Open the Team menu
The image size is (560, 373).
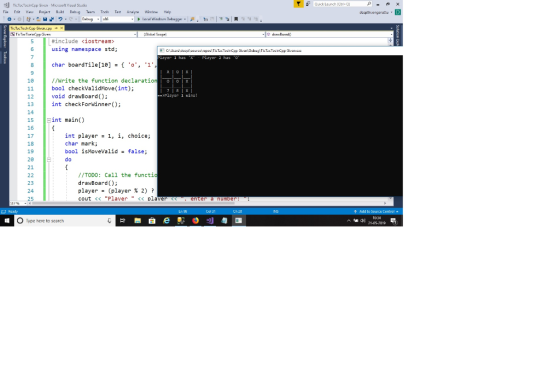[x=90, y=12]
